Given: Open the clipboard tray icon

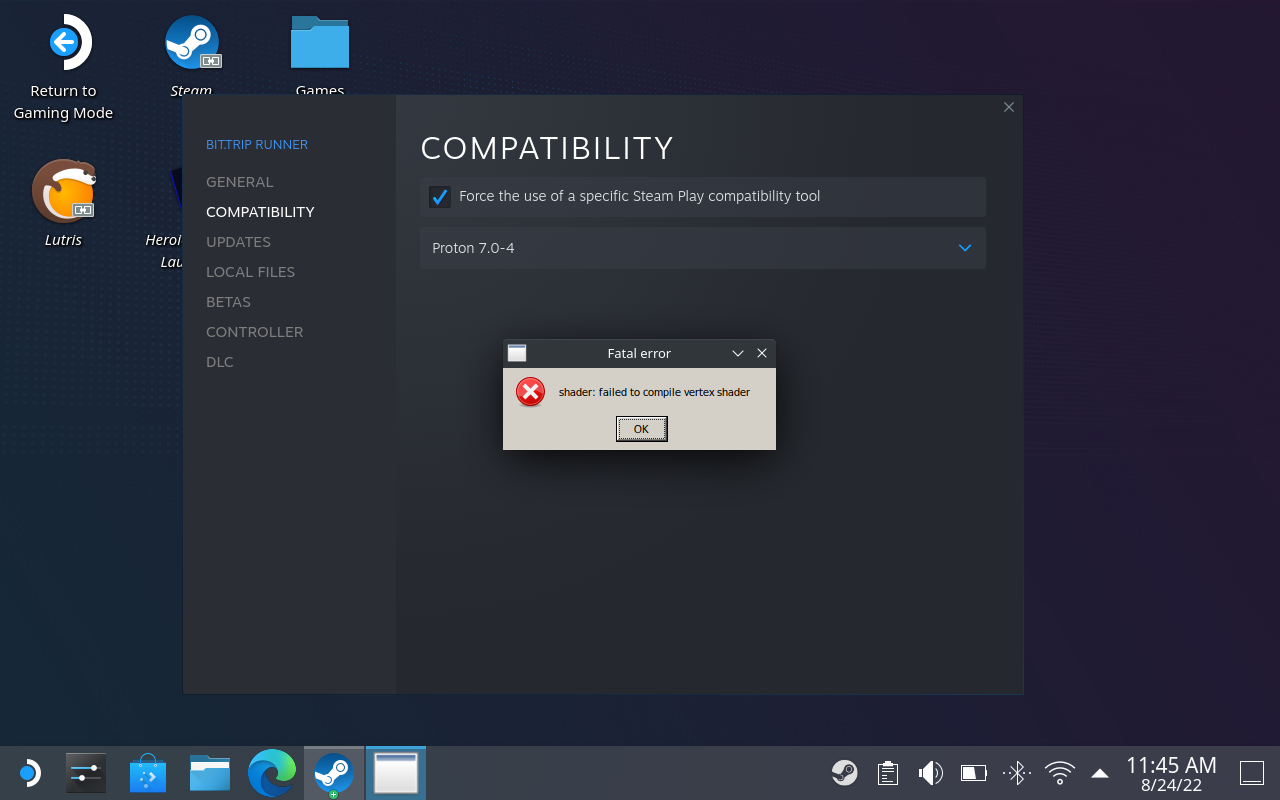Looking at the screenshot, I should click(x=887, y=772).
